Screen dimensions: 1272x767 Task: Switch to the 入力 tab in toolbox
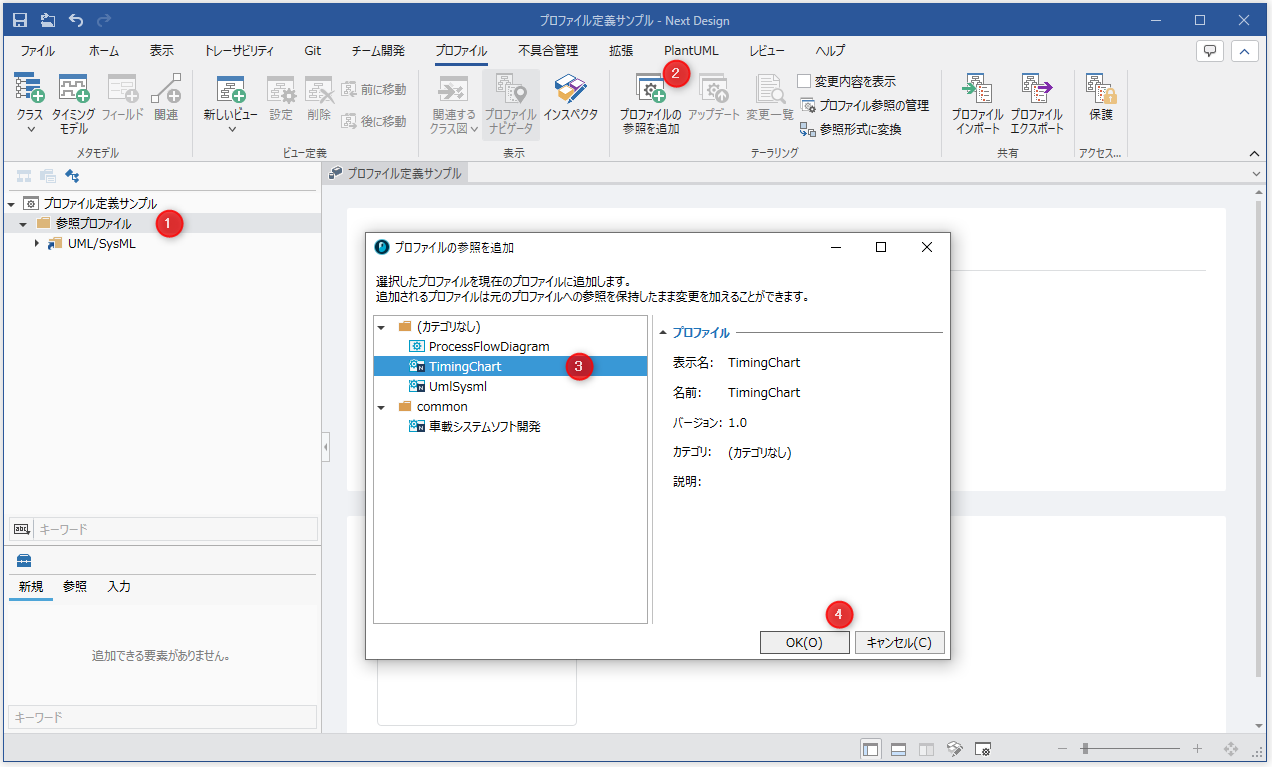pos(119,587)
